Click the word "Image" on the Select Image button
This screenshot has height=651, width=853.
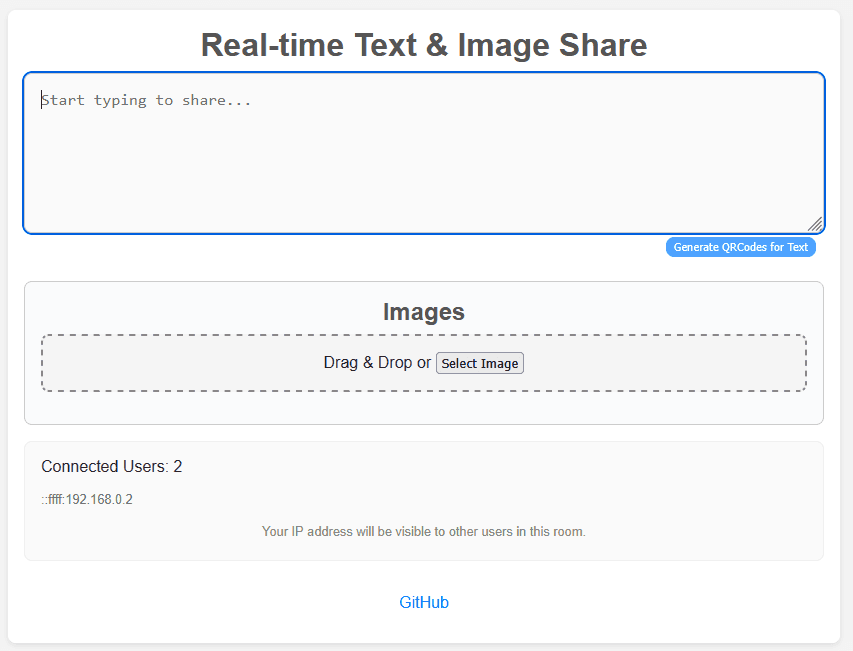pos(500,363)
